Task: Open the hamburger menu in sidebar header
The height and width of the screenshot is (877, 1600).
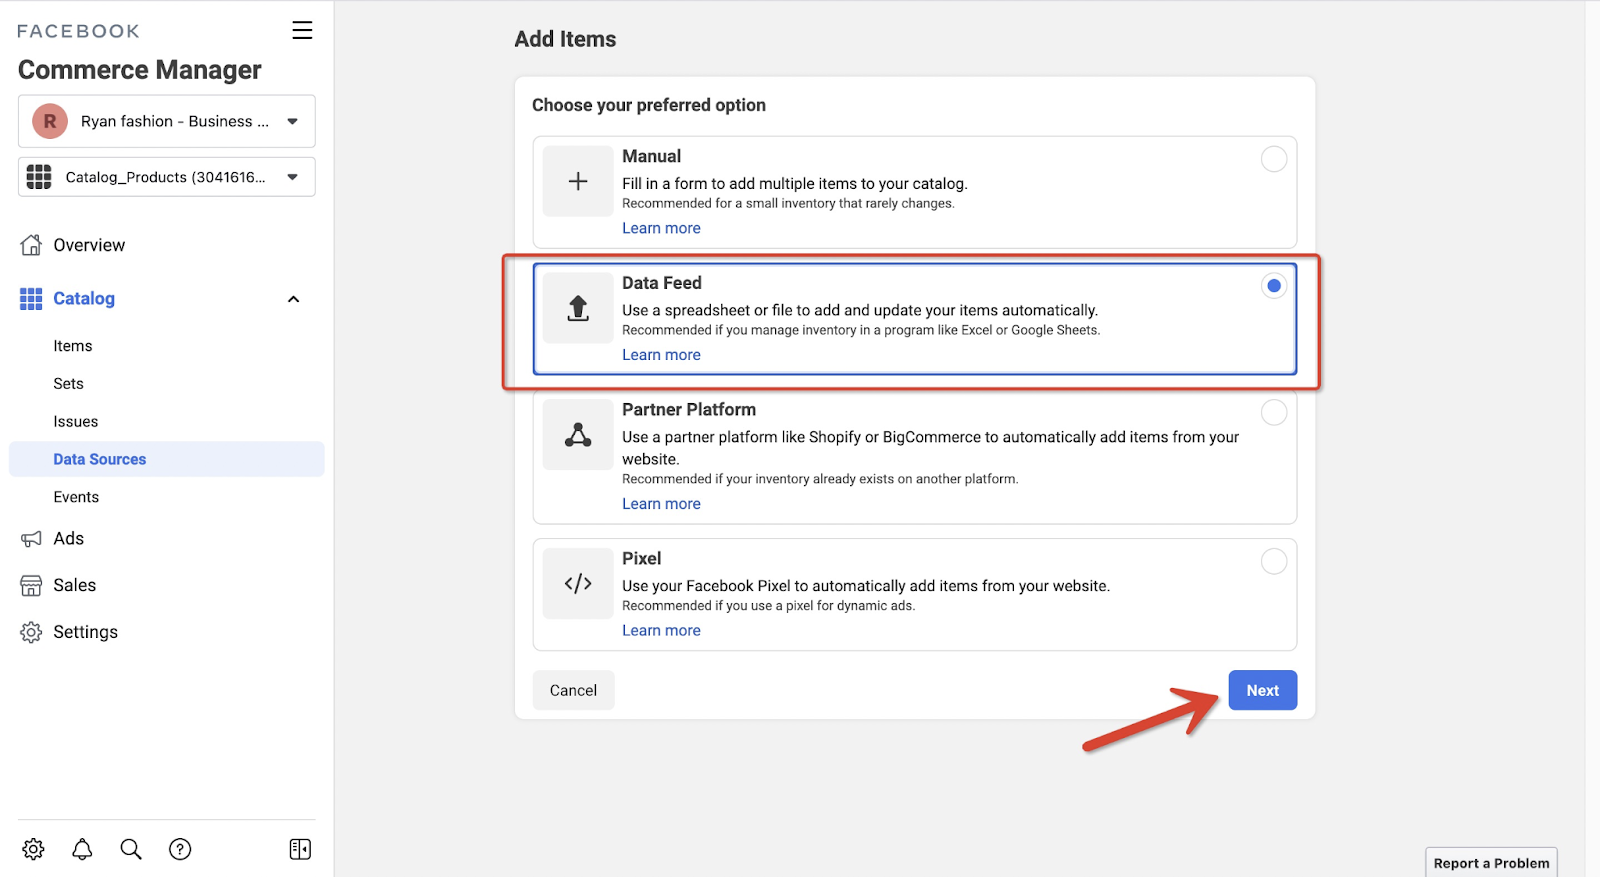Action: (x=302, y=30)
